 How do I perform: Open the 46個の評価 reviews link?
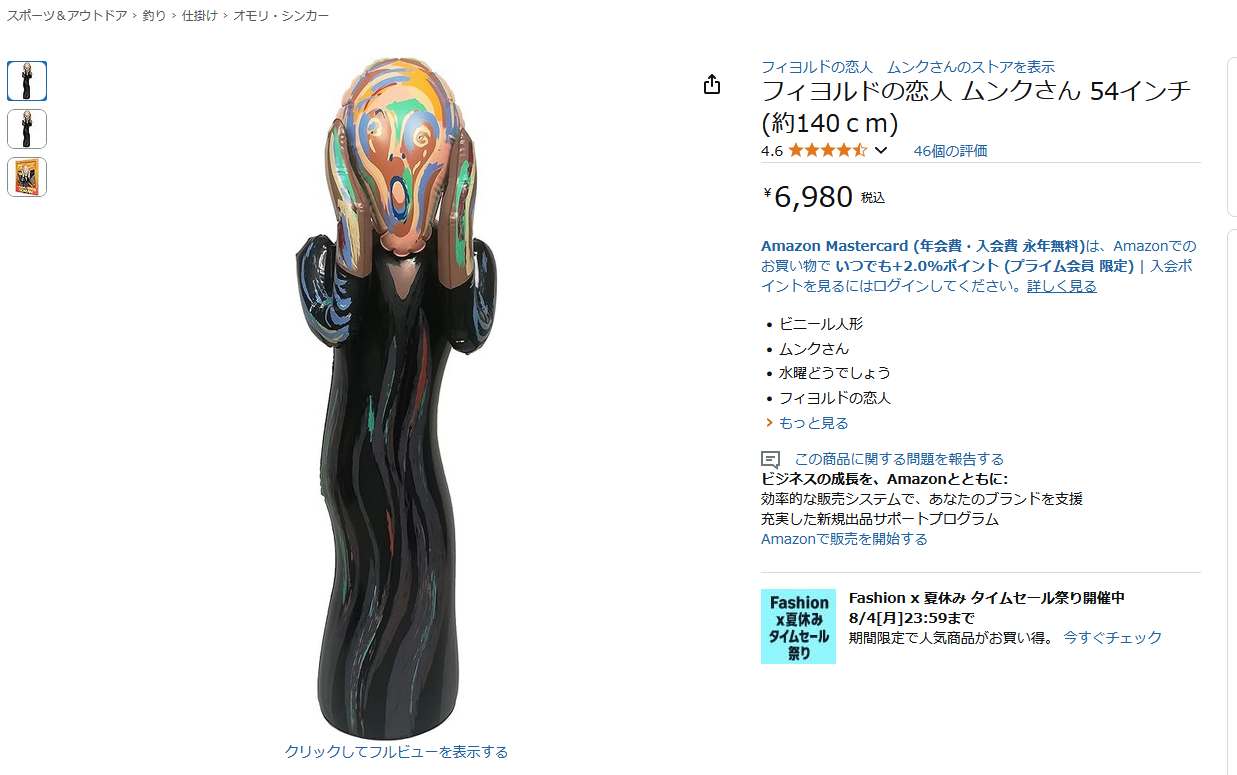[950, 151]
